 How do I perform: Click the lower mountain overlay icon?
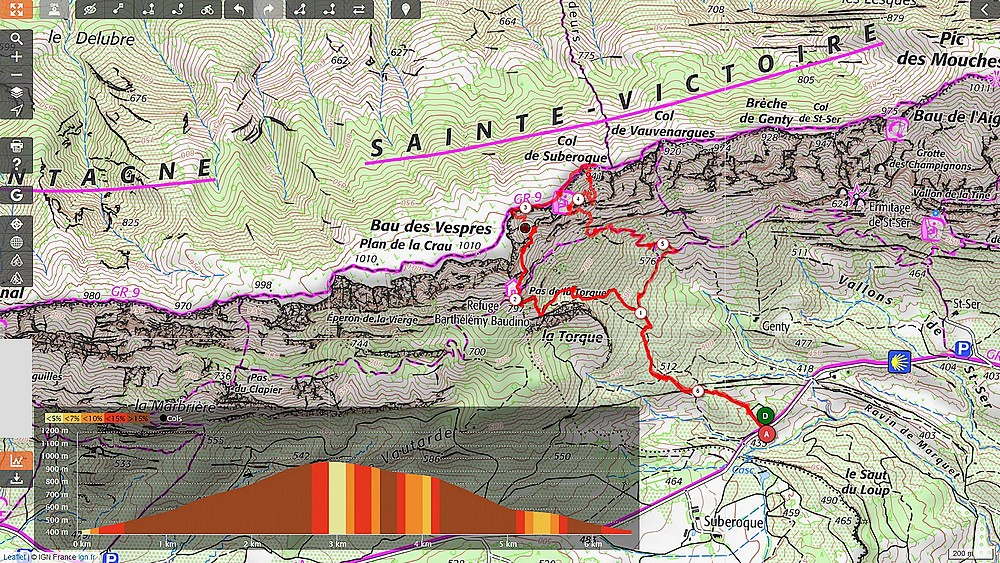click(x=16, y=278)
